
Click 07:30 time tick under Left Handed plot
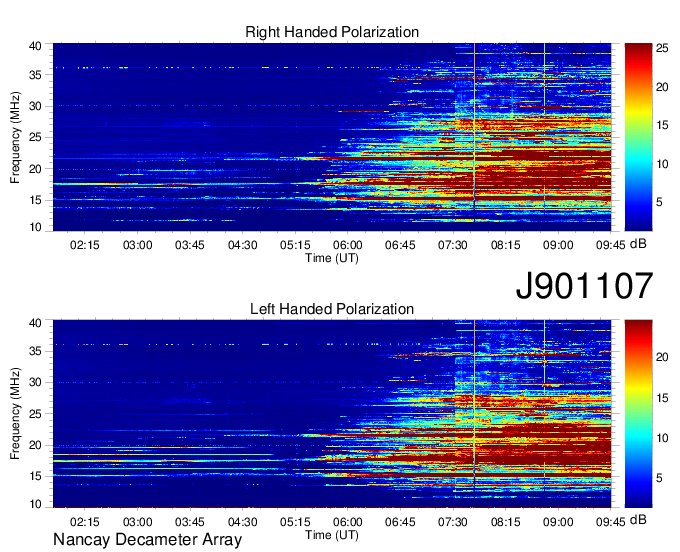tap(453, 522)
